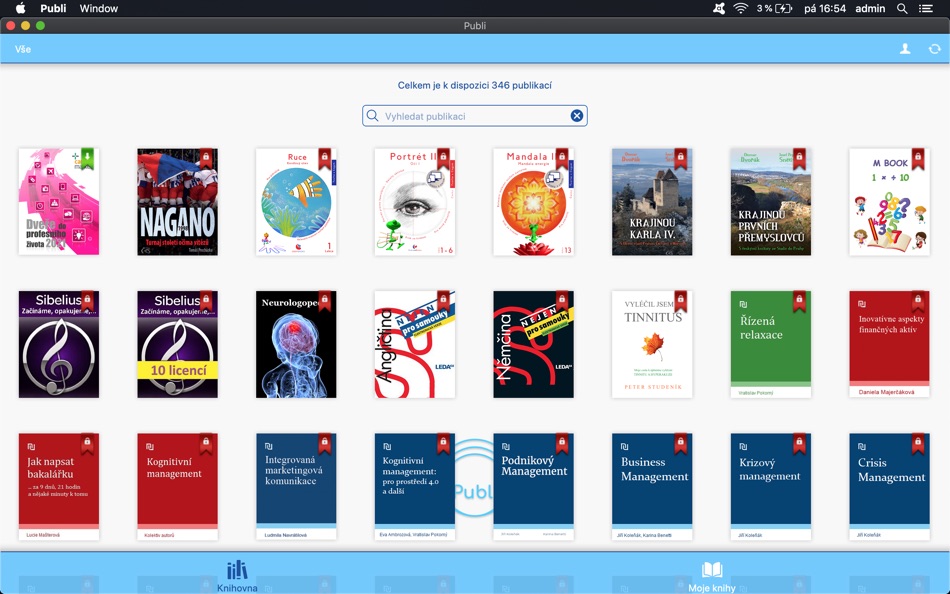Open first Sibelius book without license banner

coord(59,344)
